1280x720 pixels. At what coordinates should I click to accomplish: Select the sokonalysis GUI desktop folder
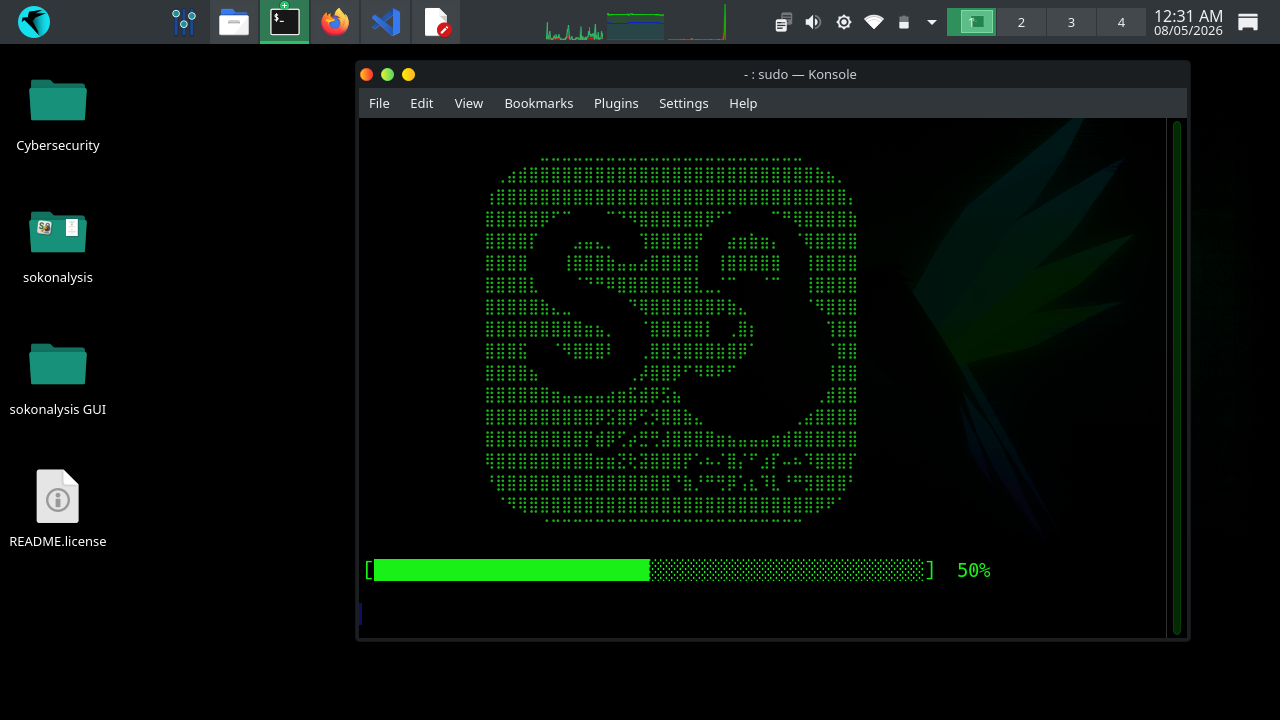click(58, 378)
